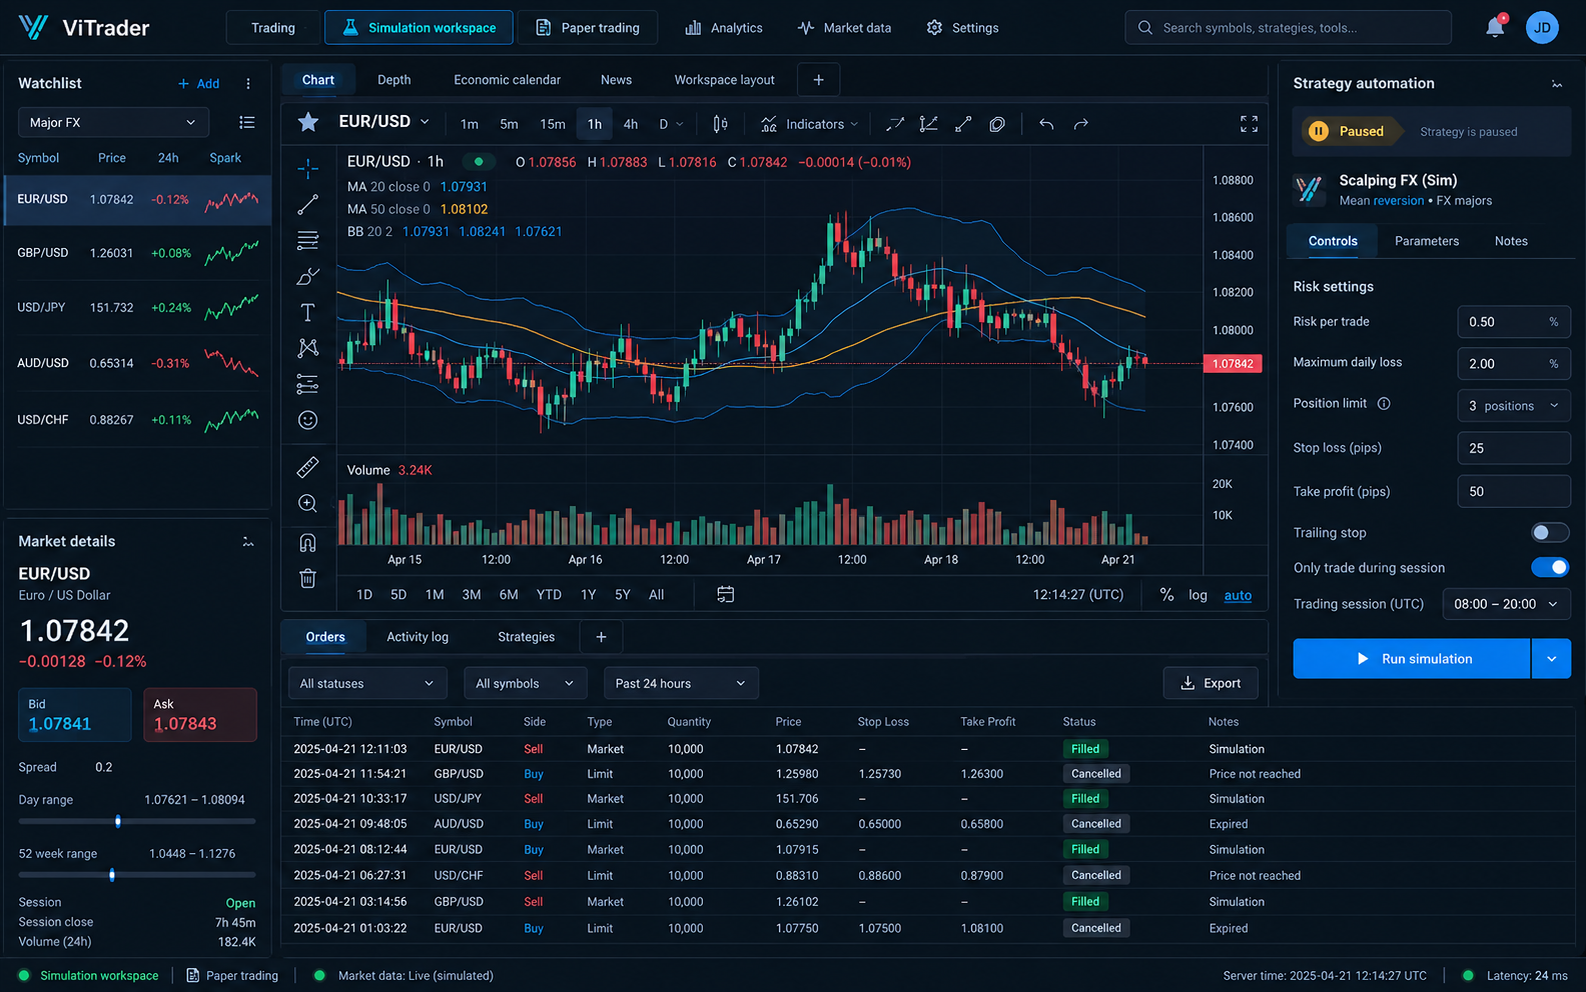This screenshot has width=1586, height=992.
Task: Open watchlist three-dot options menu
Action: click(x=248, y=84)
